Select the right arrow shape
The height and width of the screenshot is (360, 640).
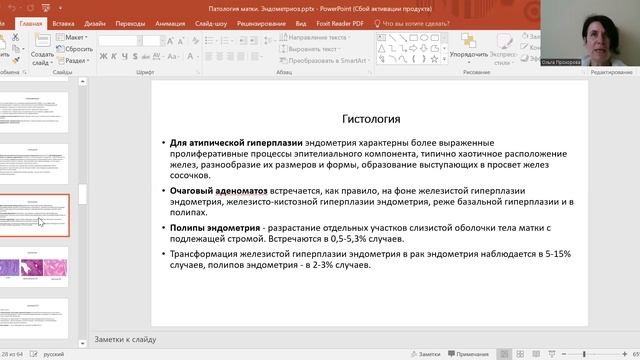coord(413,49)
